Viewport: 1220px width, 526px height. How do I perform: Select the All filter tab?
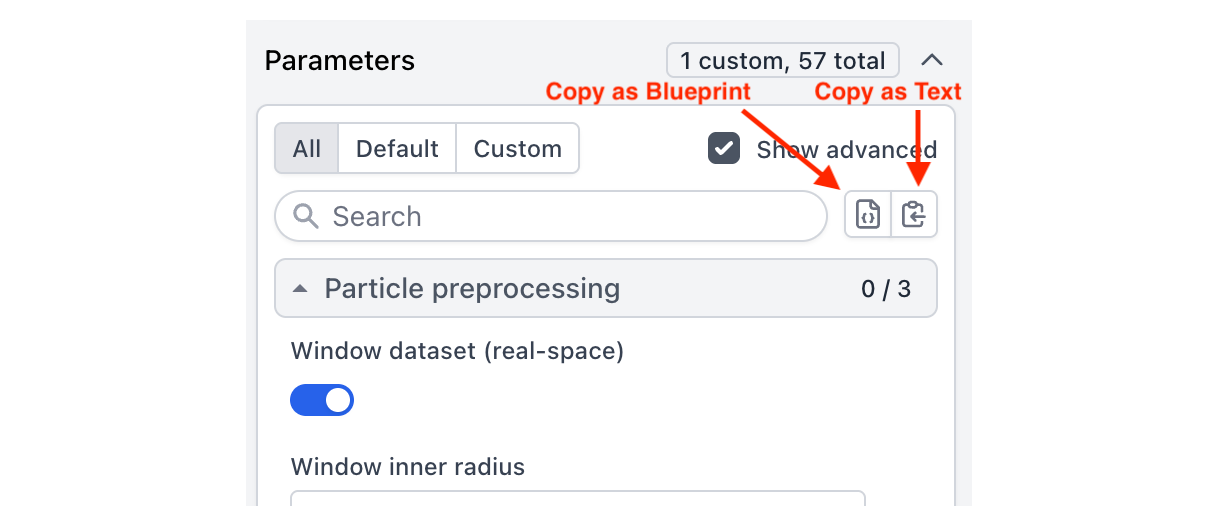[x=307, y=149]
